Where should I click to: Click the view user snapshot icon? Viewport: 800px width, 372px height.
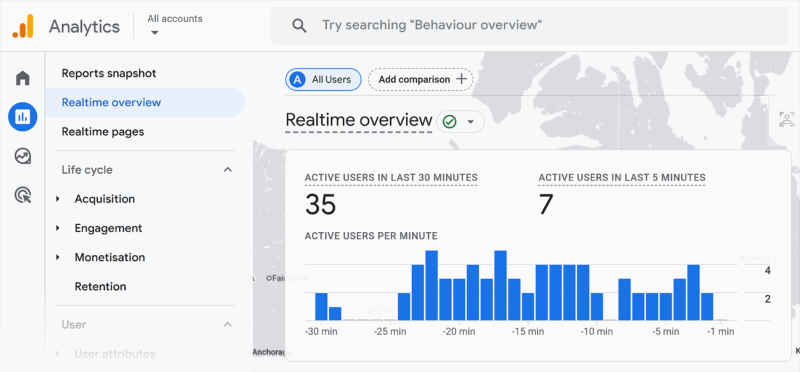[787, 119]
